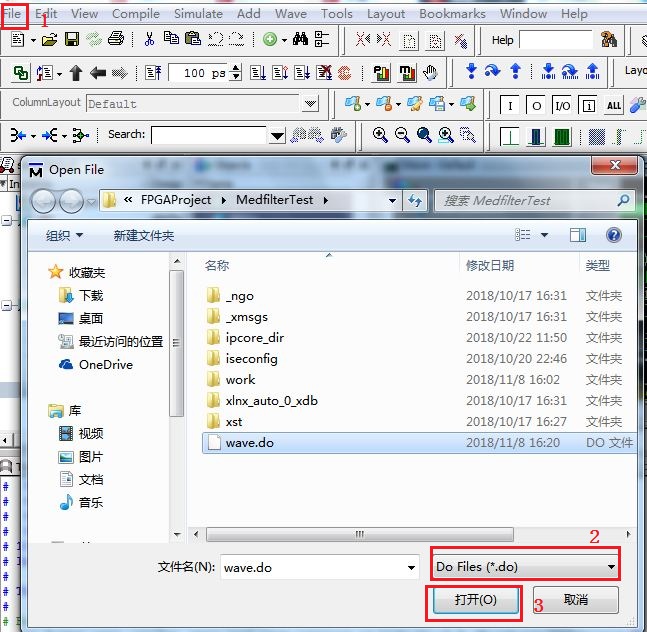Toggle the boxed i internal filter button
This screenshot has height=632, width=647.
[588, 106]
